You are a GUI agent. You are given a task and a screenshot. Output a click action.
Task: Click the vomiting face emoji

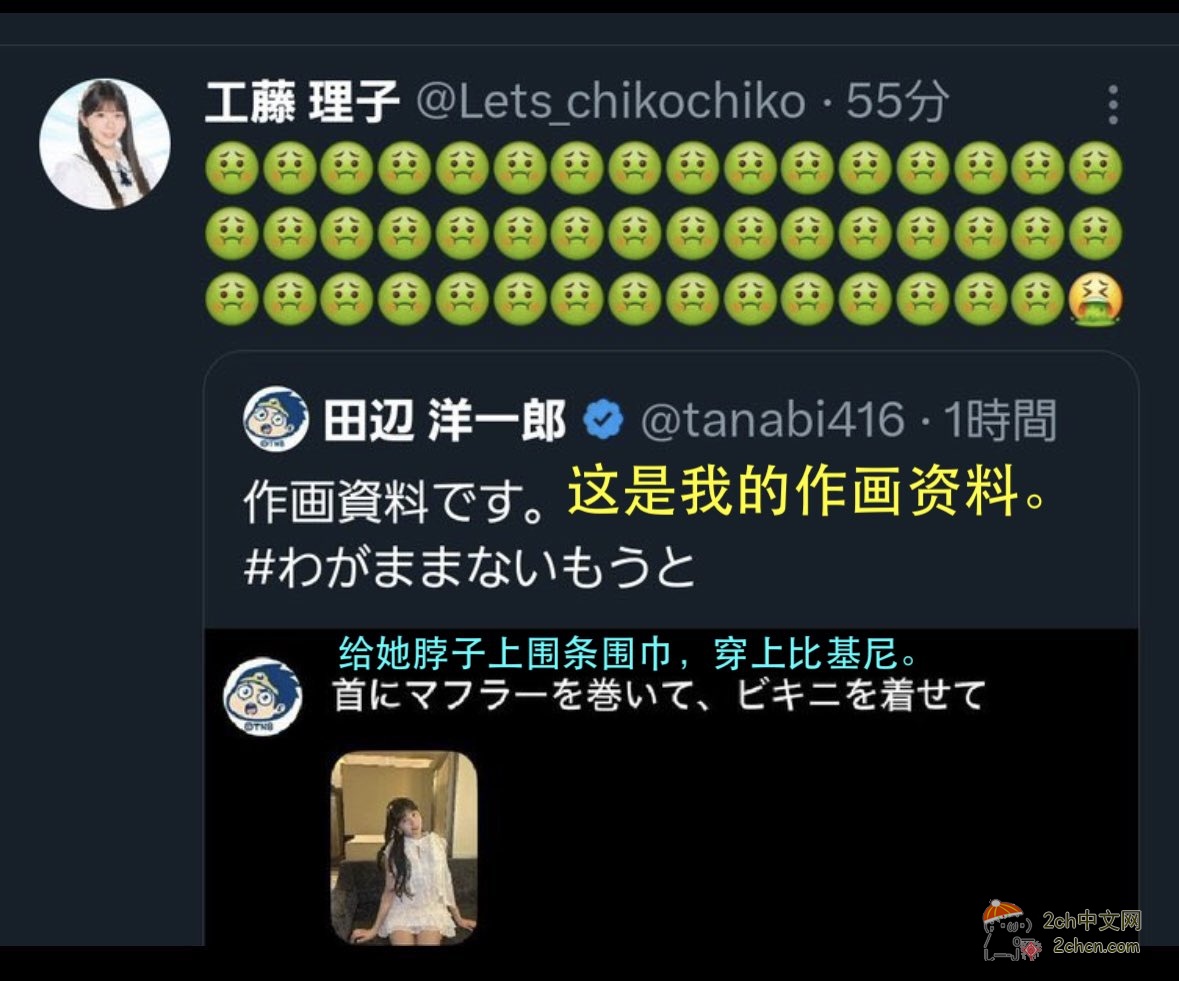(x=1096, y=300)
